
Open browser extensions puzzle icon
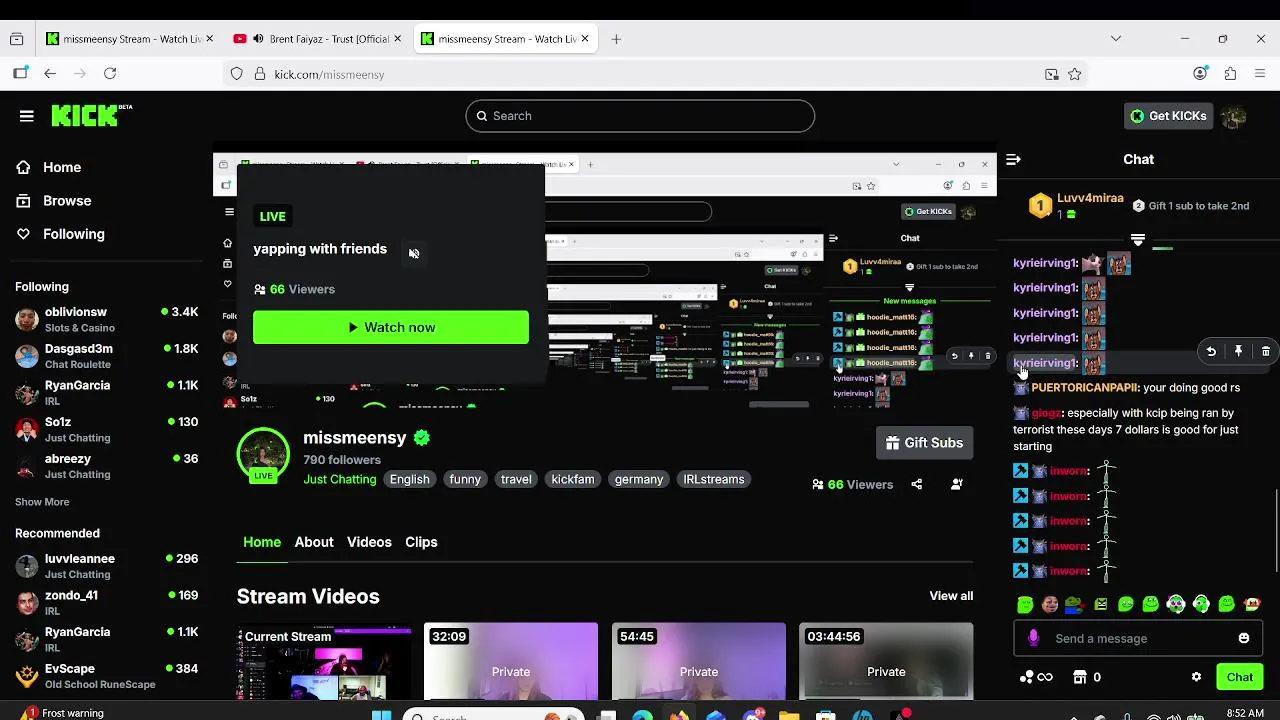pyautogui.click(x=1230, y=74)
